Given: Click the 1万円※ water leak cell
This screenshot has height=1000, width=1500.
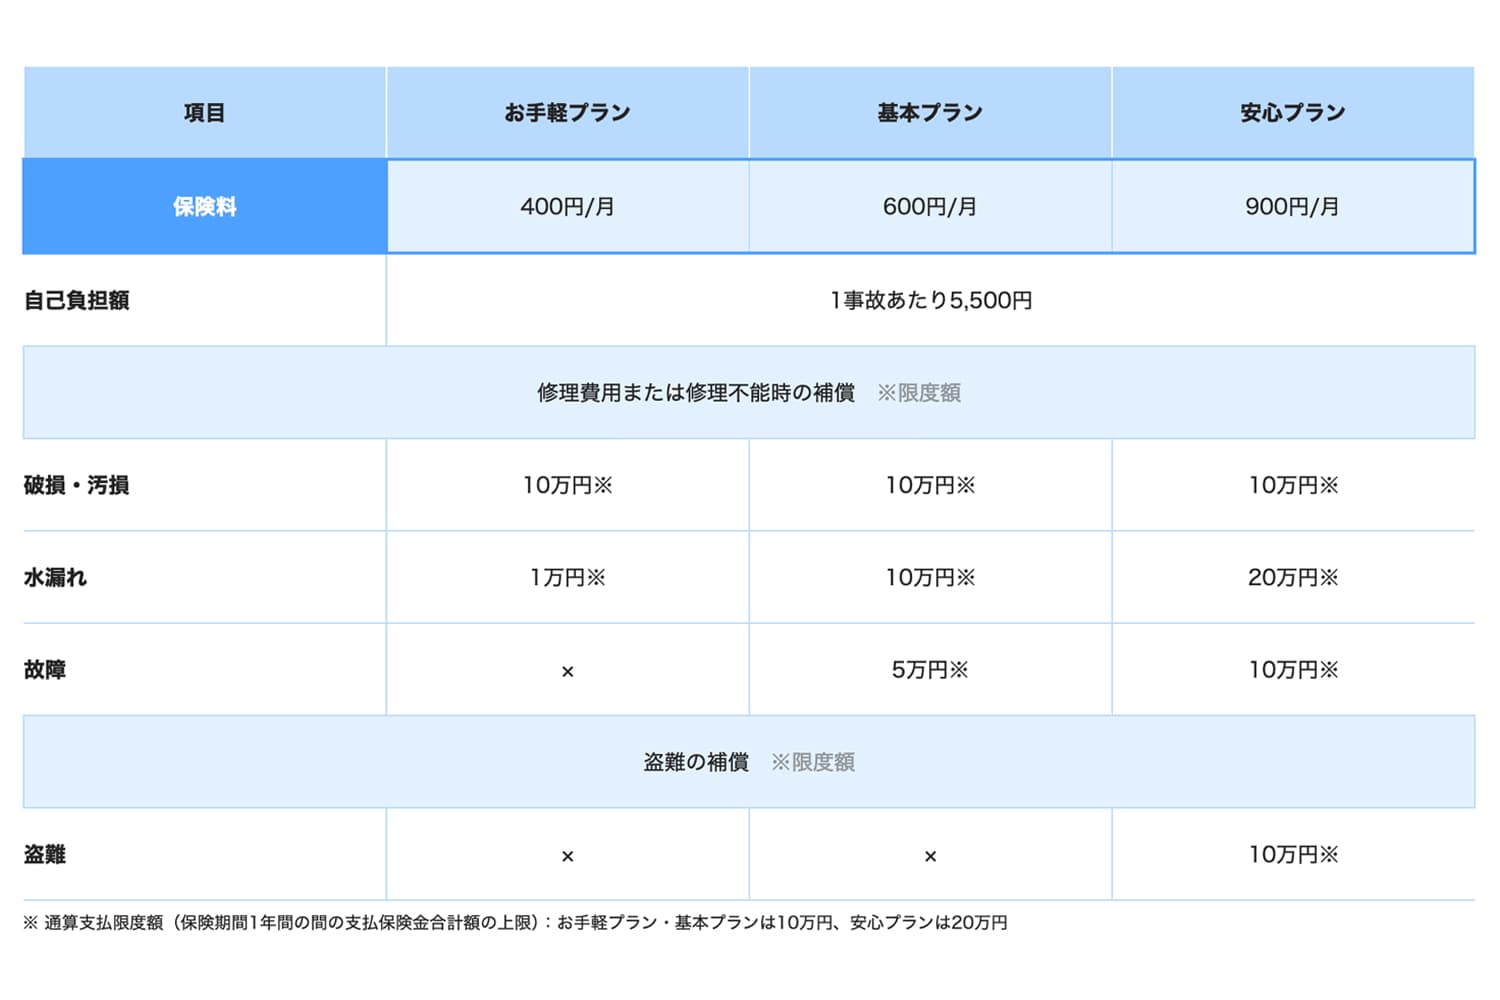Looking at the screenshot, I should pos(567,578).
